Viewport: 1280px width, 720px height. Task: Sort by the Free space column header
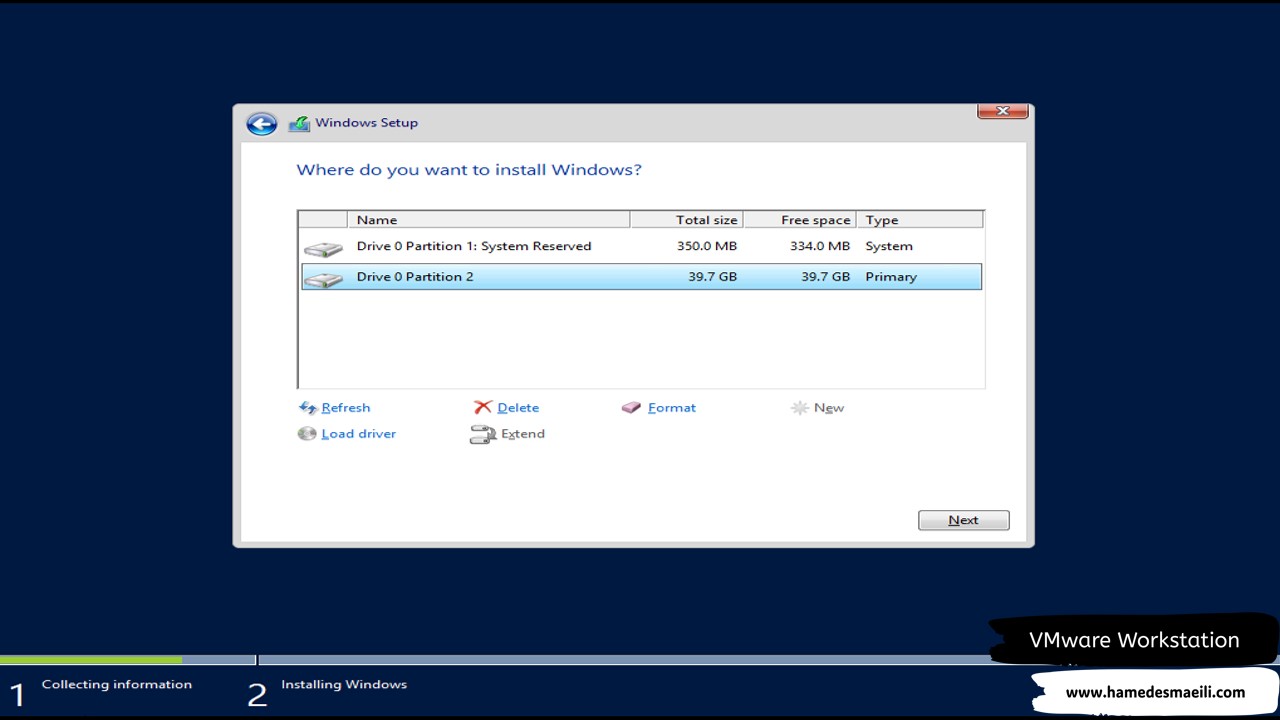pyautogui.click(x=800, y=220)
